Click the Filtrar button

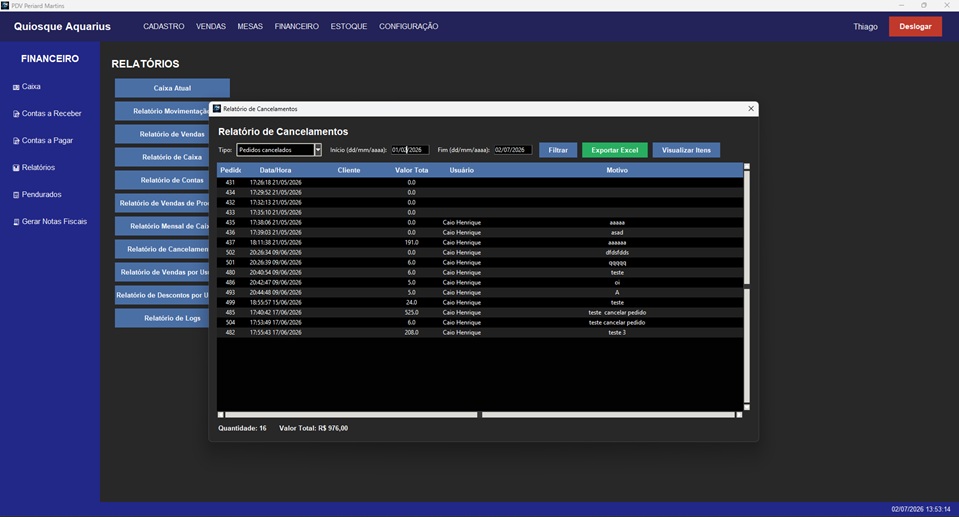(x=558, y=150)
